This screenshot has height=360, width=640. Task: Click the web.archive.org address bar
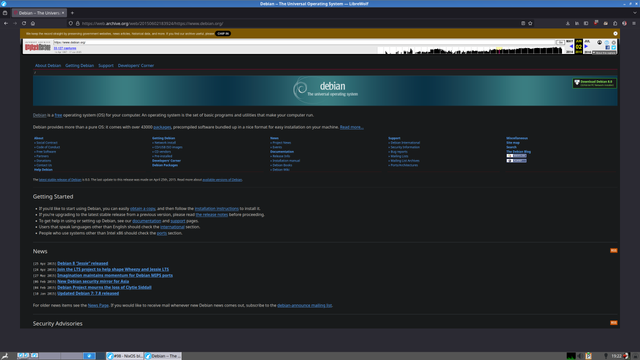pos(300,23)
